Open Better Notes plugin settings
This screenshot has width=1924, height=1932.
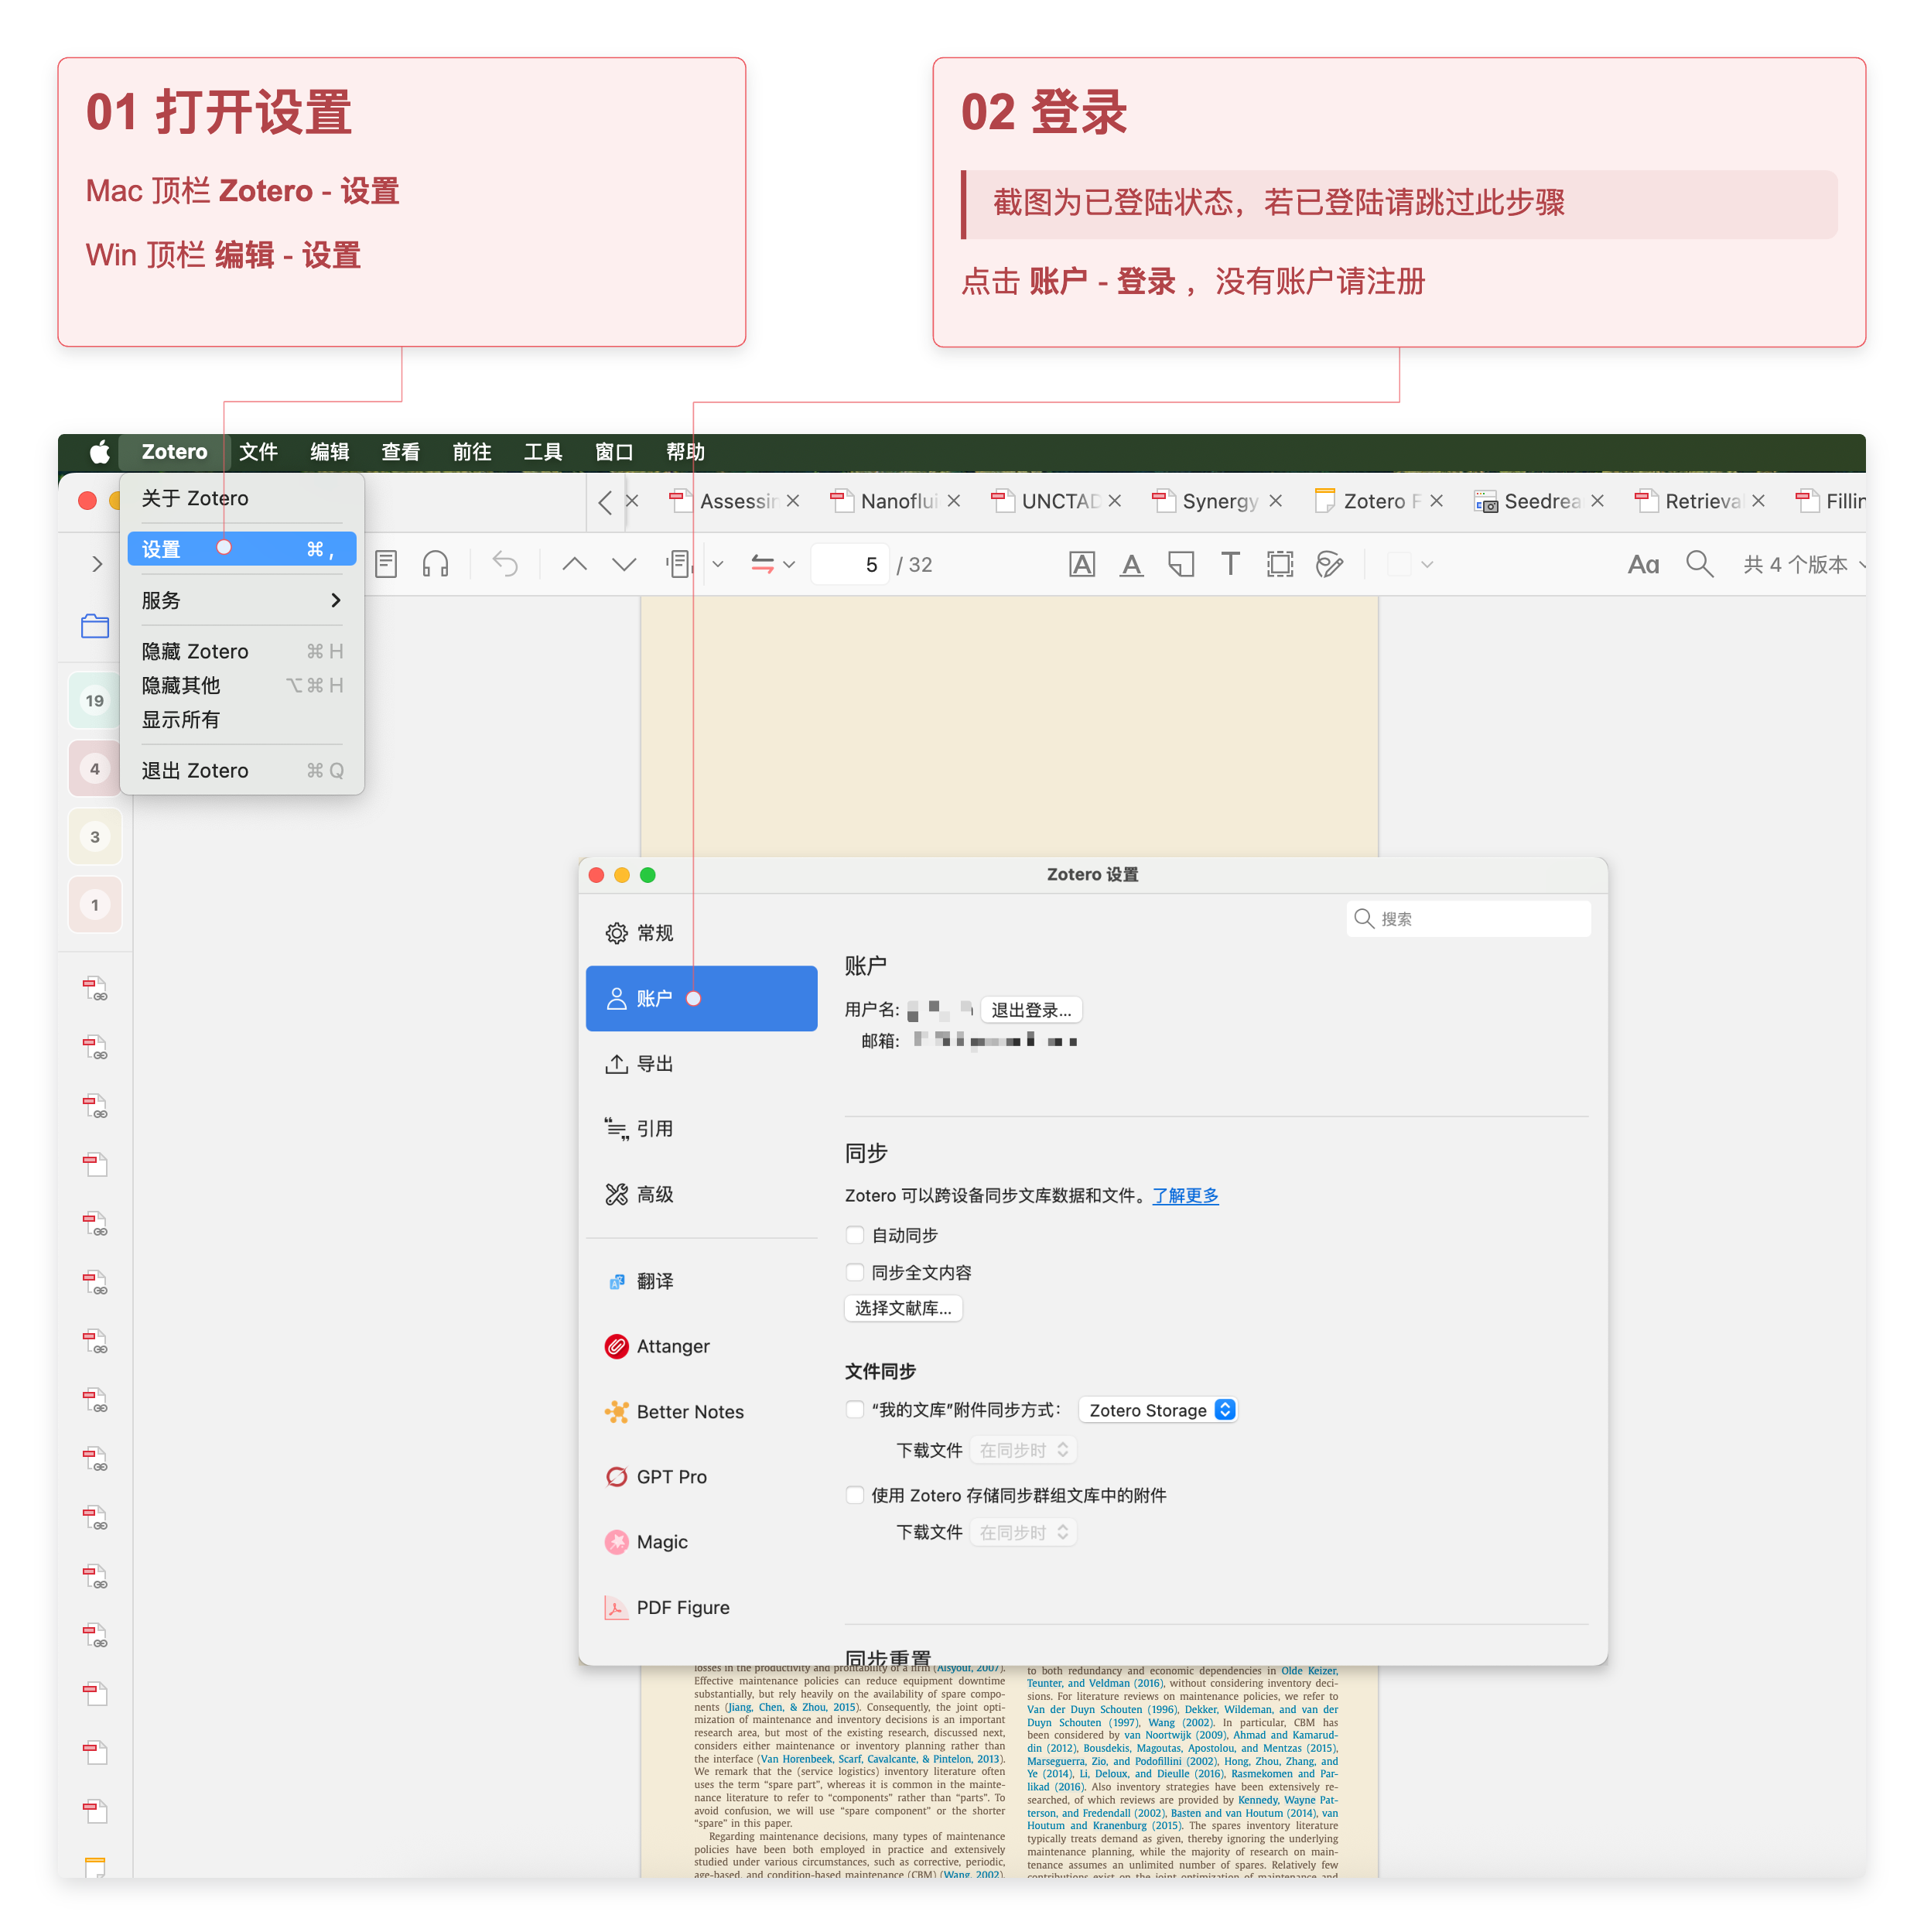point(701,1412)
